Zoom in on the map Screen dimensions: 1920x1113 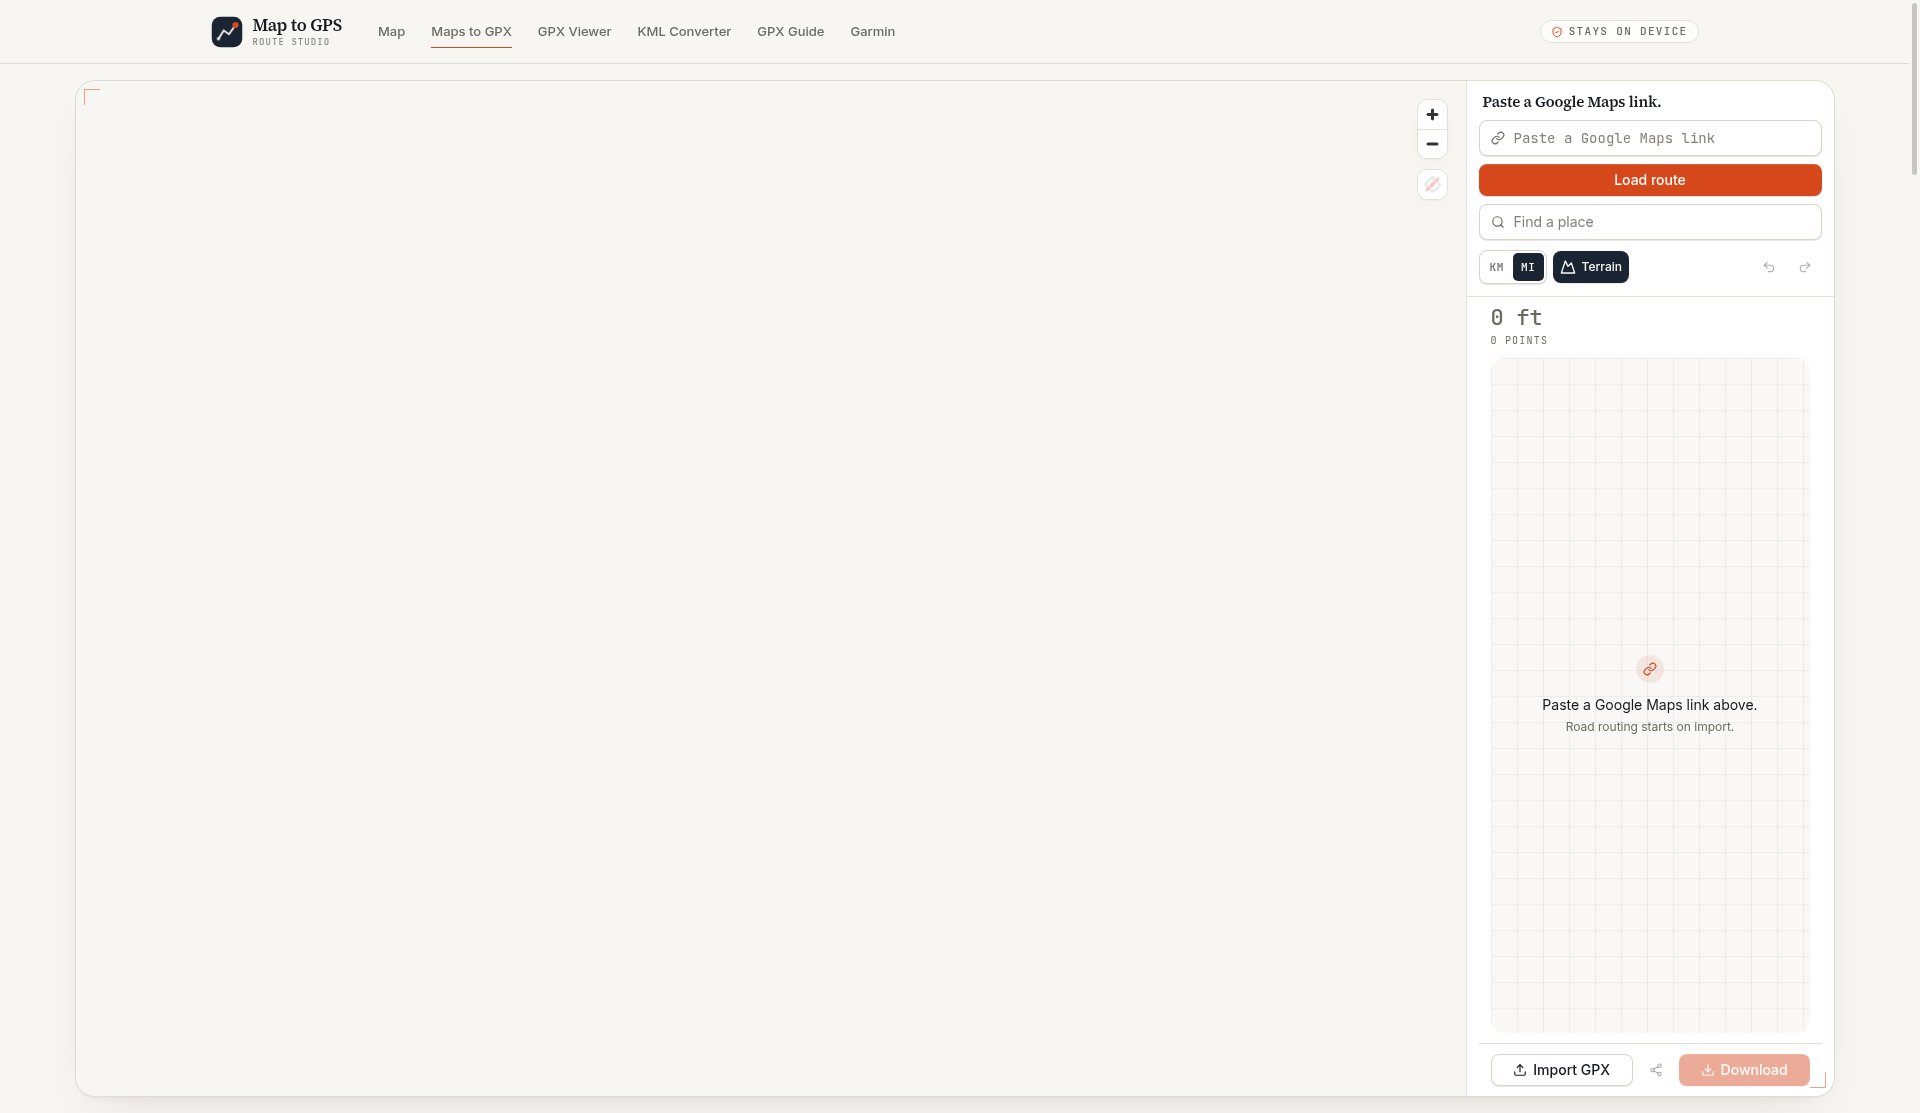point(1432,115)
